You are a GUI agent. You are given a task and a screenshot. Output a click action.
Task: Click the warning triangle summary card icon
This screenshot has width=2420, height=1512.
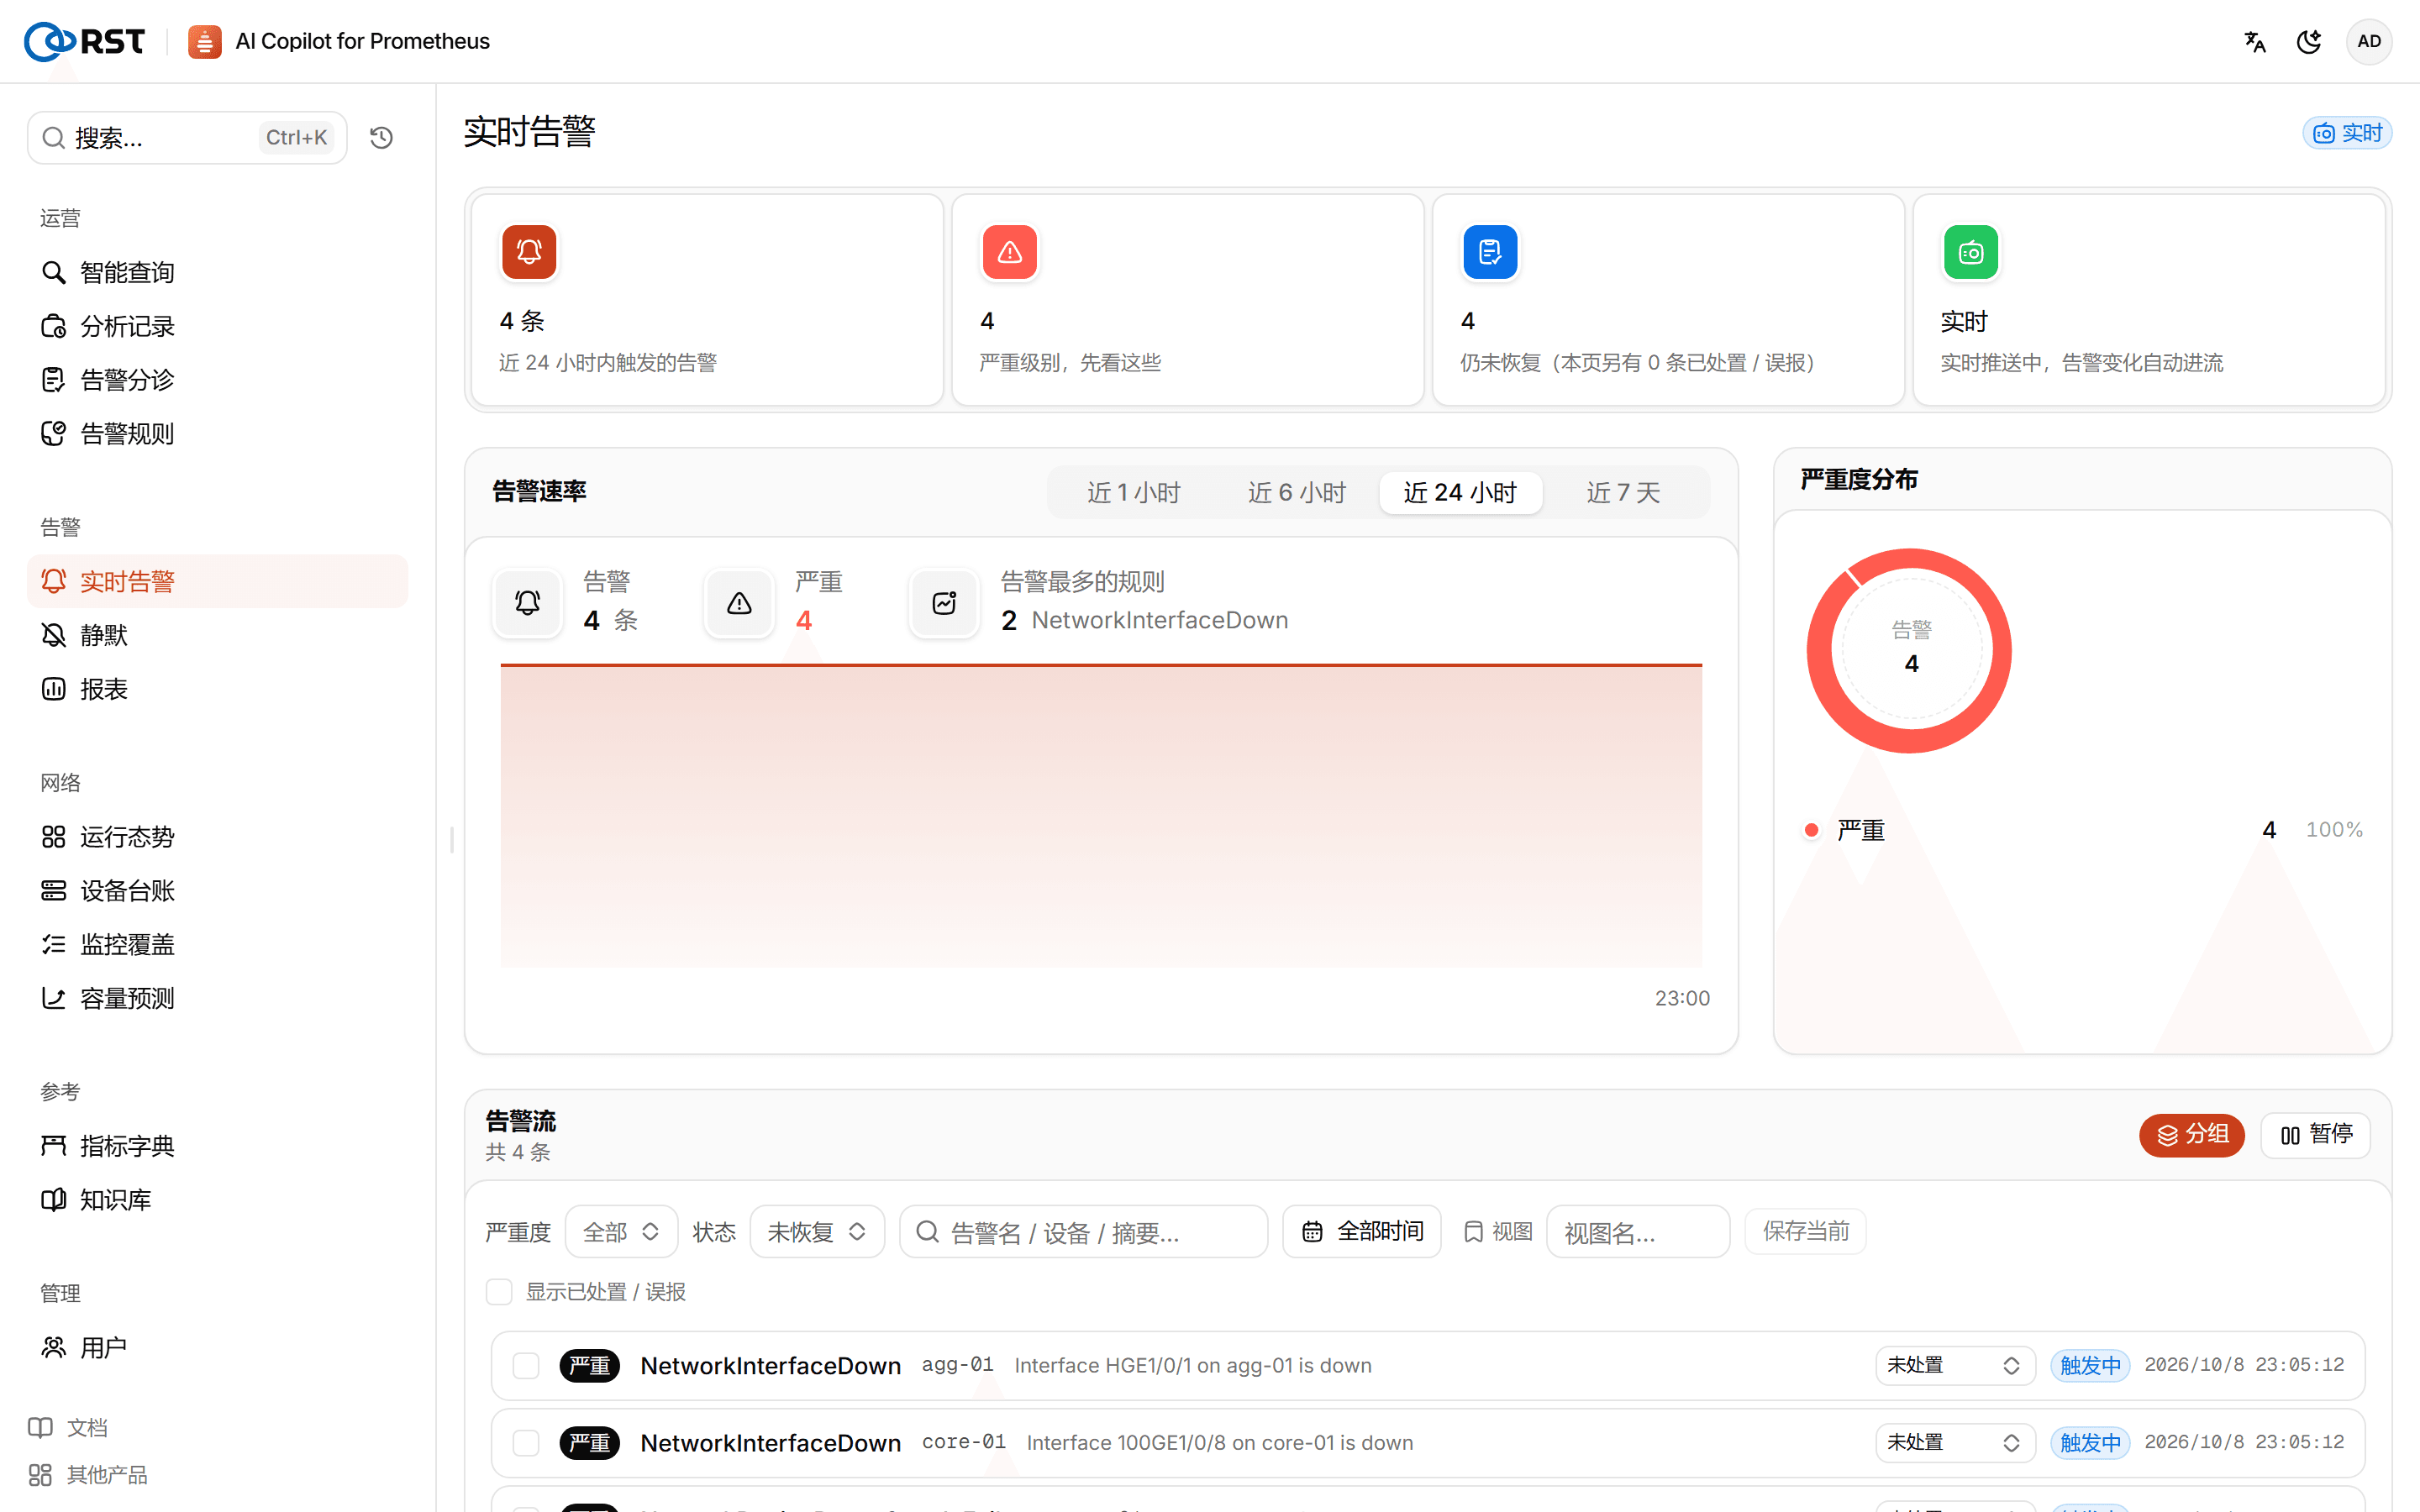(1010, 252)
